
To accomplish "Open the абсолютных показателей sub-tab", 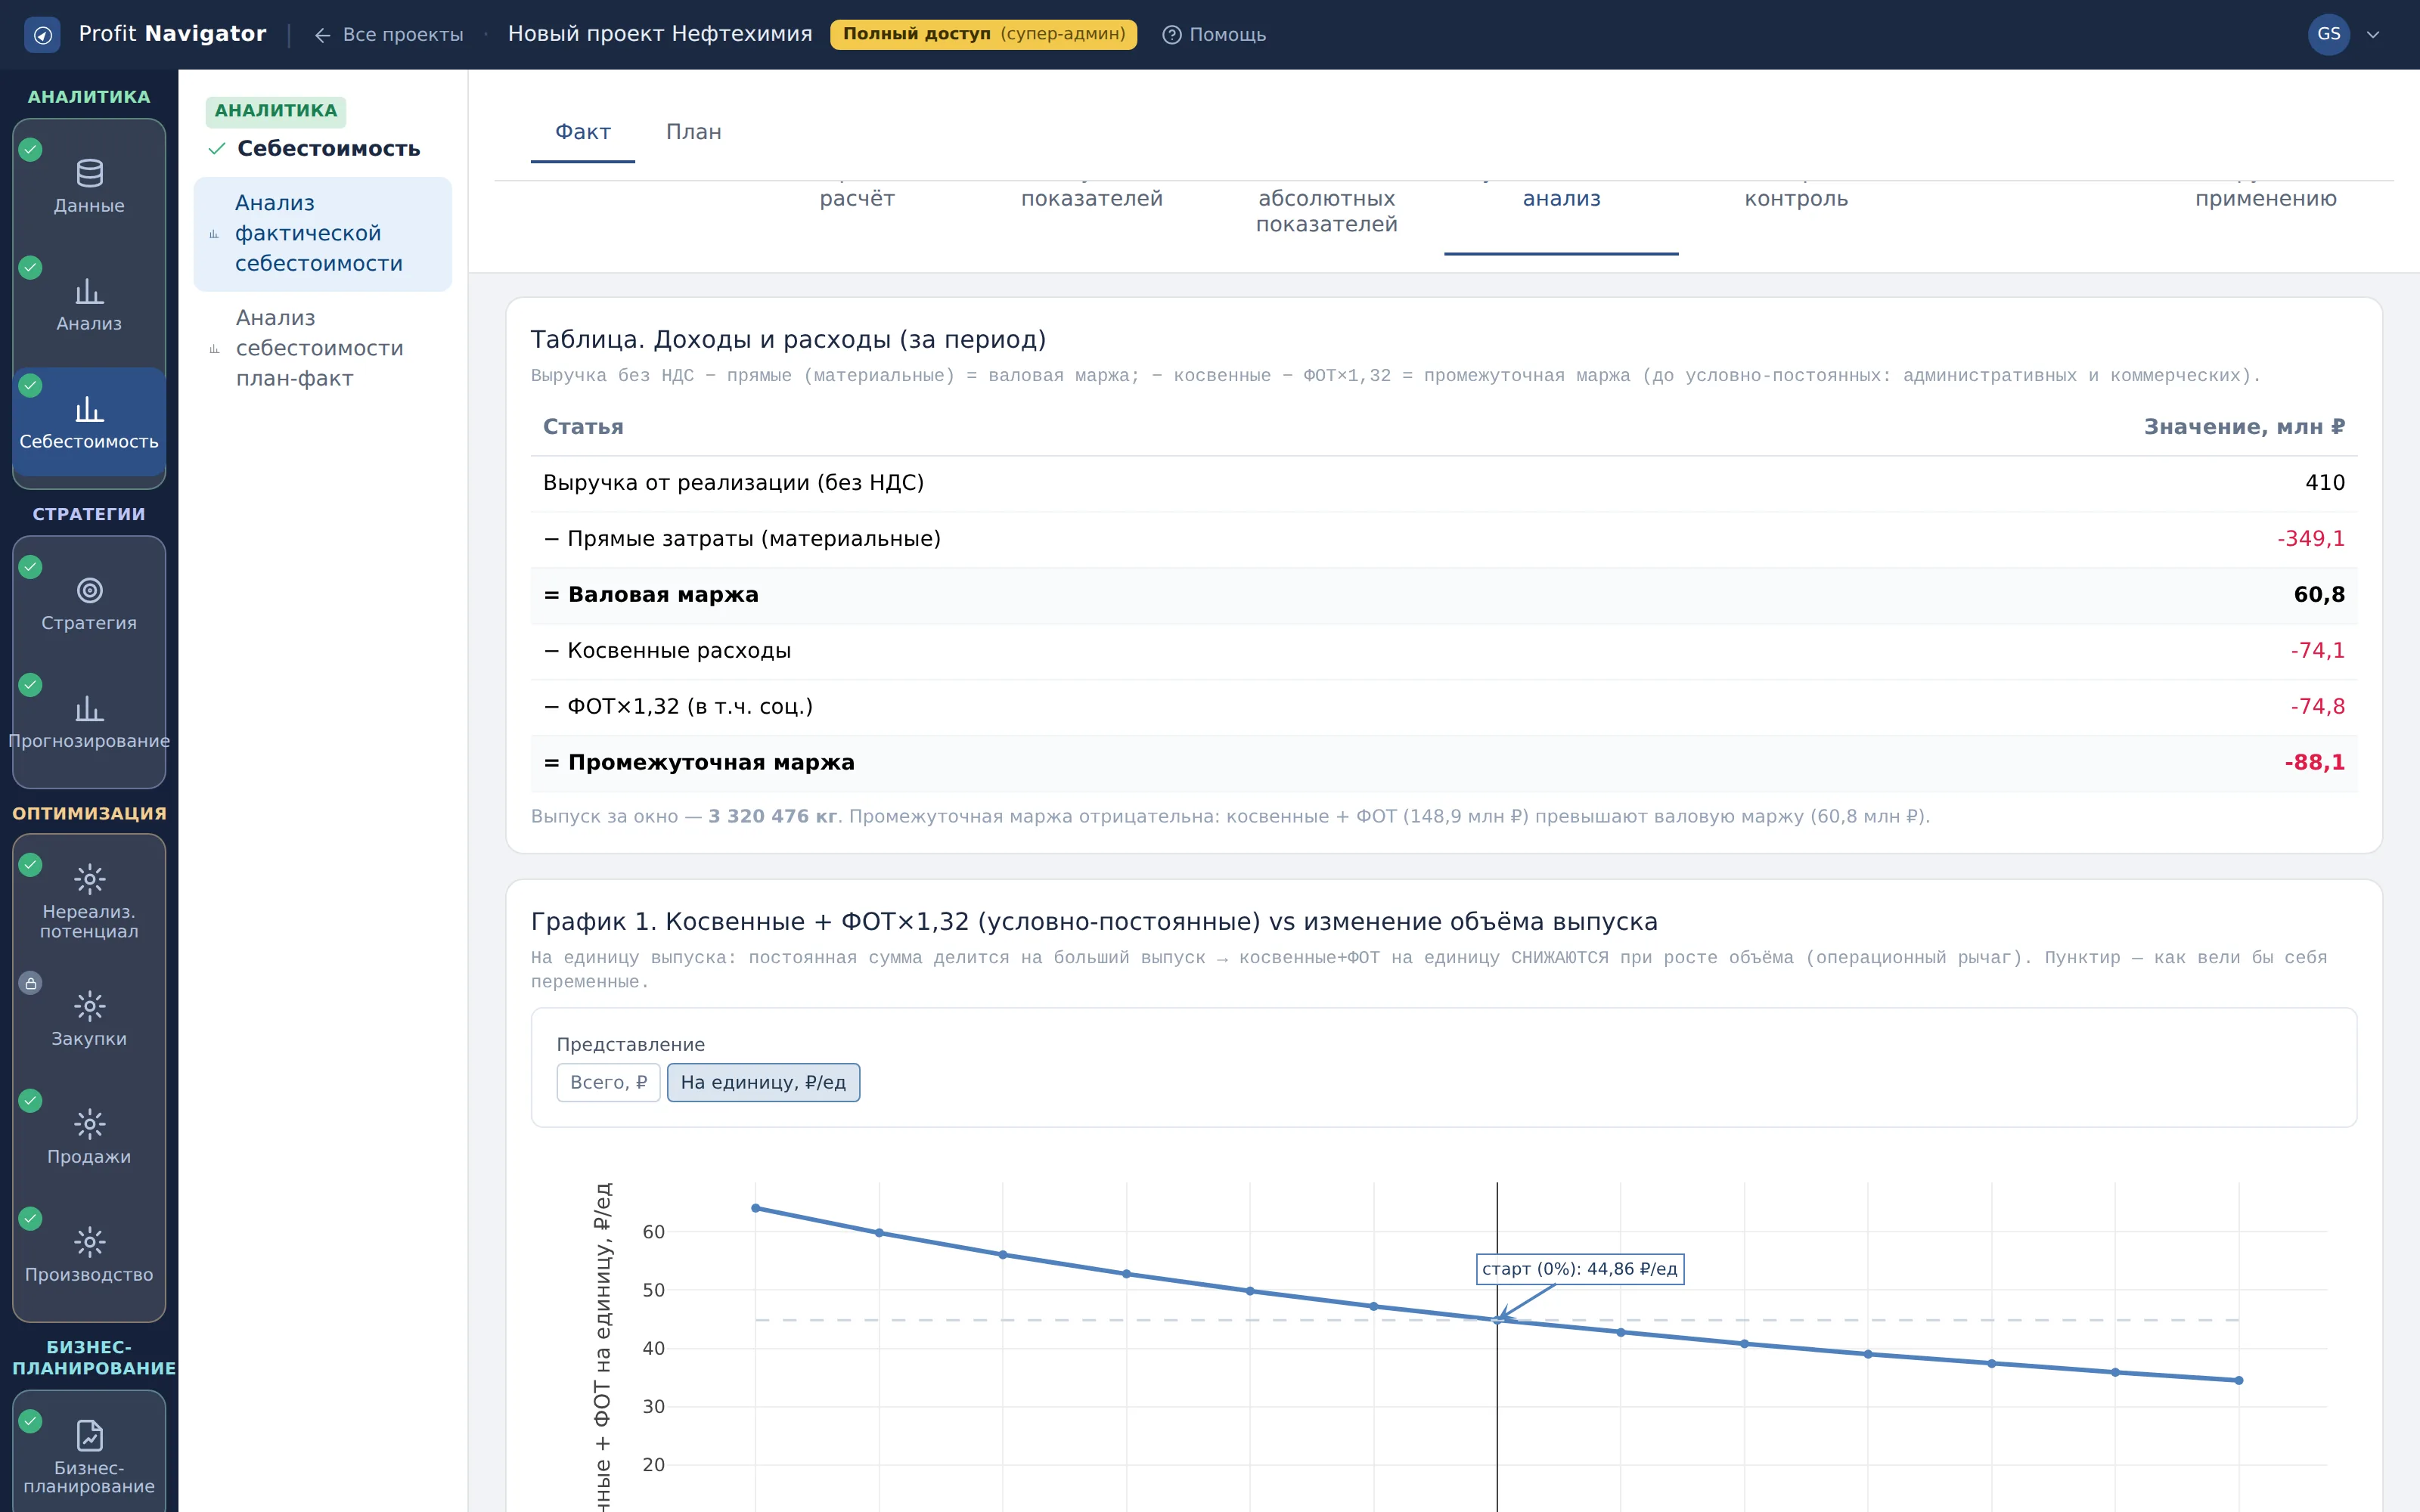I will 1327,211.
